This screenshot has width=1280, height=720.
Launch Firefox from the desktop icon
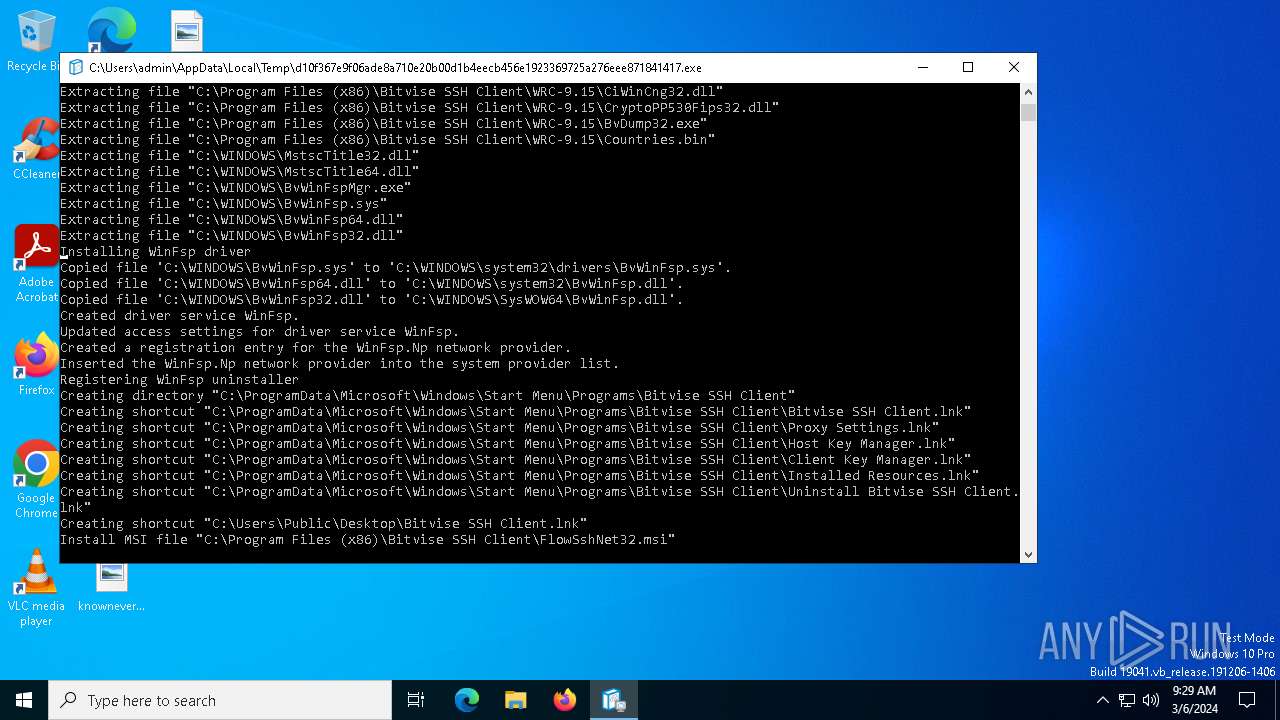tap(36, 365)
